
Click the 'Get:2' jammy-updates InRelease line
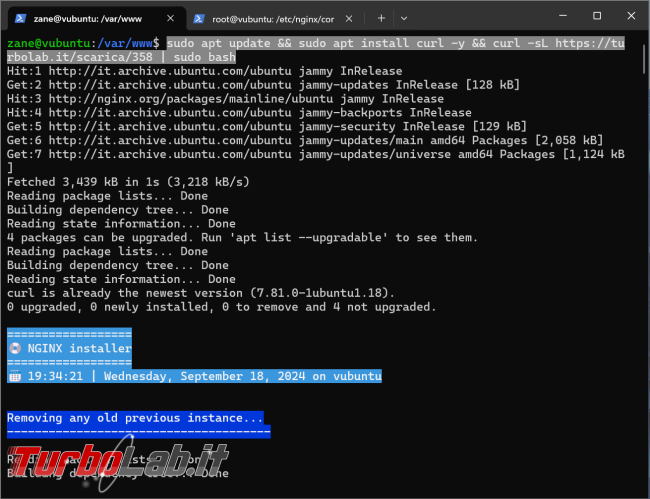(263, 85)
